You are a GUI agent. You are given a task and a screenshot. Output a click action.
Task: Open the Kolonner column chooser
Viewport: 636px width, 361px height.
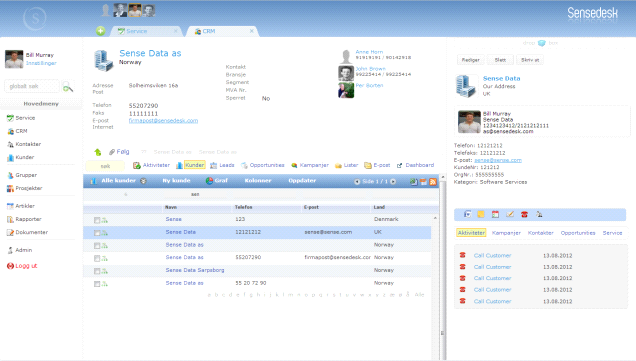click(x=258, y=180)
